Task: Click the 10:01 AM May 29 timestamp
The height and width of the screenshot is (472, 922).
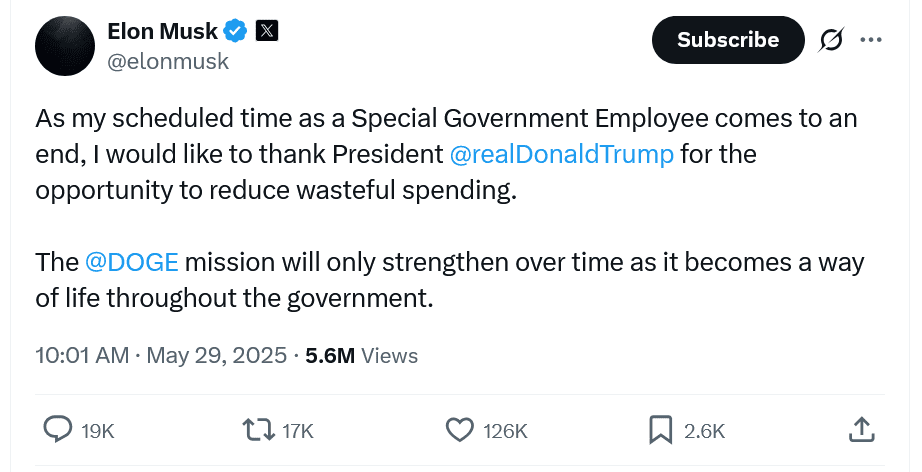Action: click(161, 355)
